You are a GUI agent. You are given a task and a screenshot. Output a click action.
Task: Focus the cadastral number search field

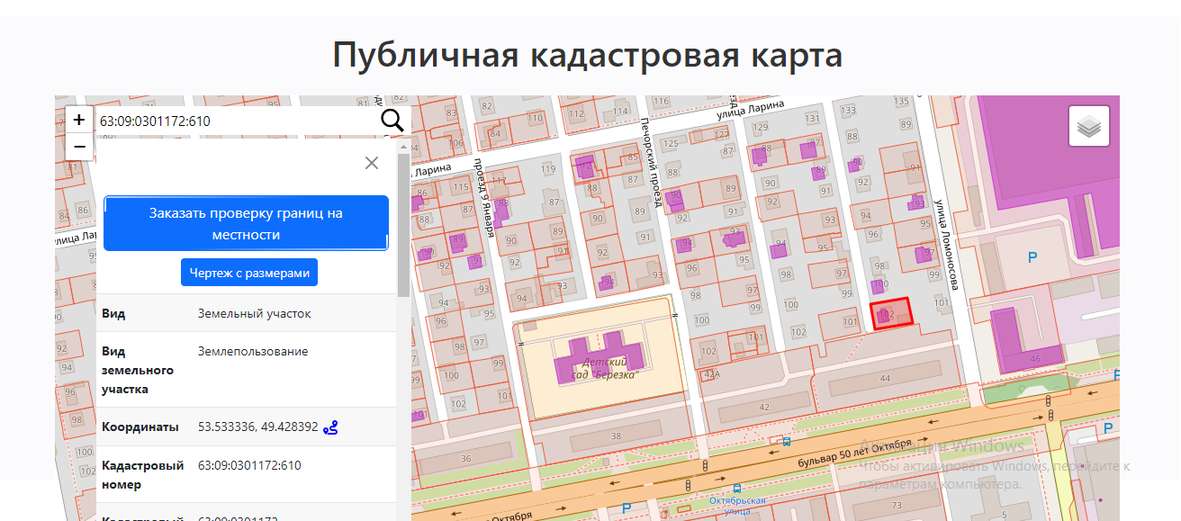tap(235, 121)
